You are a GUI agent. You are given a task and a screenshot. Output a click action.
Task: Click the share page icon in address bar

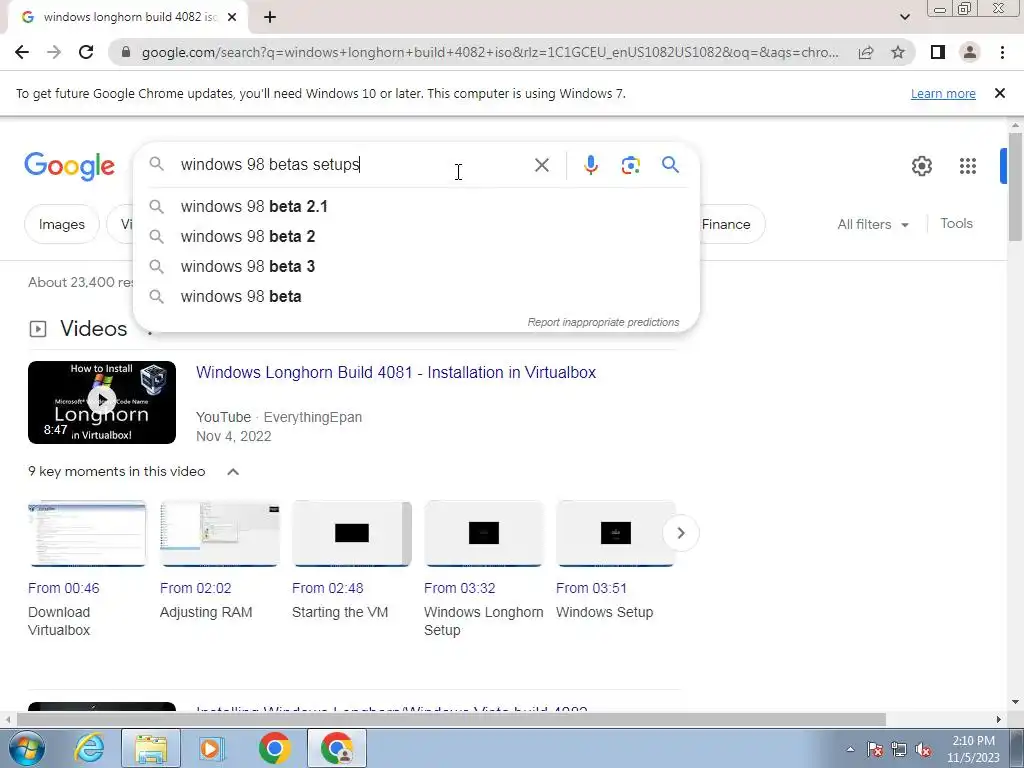[x=866, y=52]
